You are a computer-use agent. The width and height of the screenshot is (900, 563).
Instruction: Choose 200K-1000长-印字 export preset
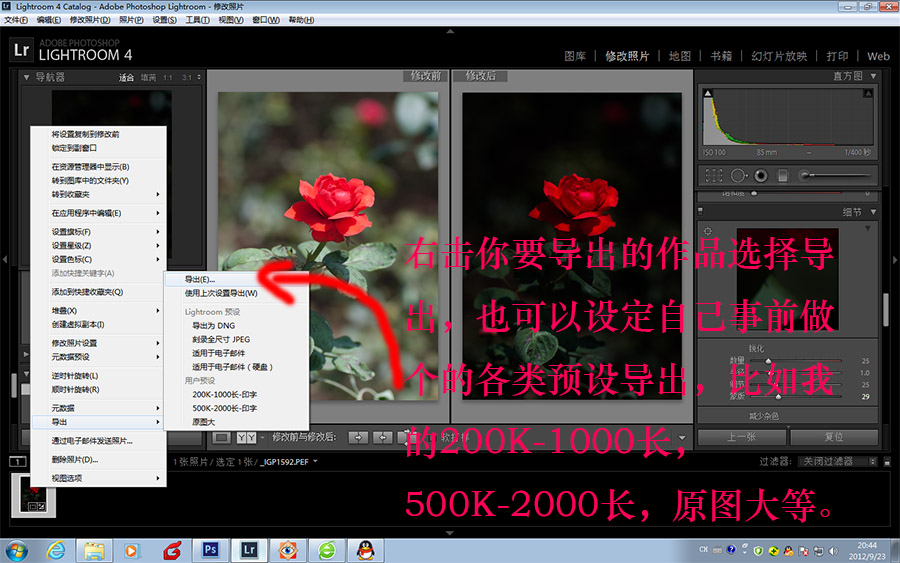click(236, 395)
